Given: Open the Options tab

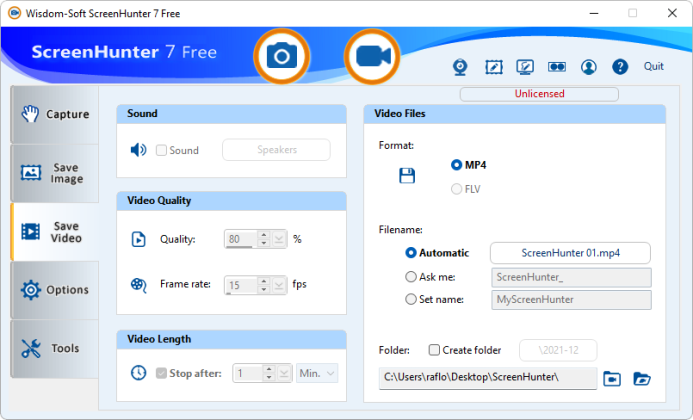Looking at the screenshot, I should [x=55, y=290].
